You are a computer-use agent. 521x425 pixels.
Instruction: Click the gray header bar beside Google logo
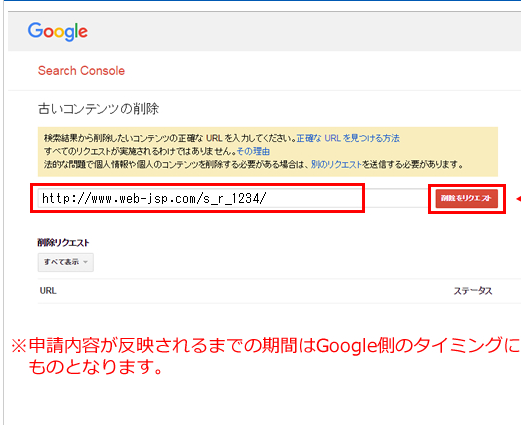300,32
